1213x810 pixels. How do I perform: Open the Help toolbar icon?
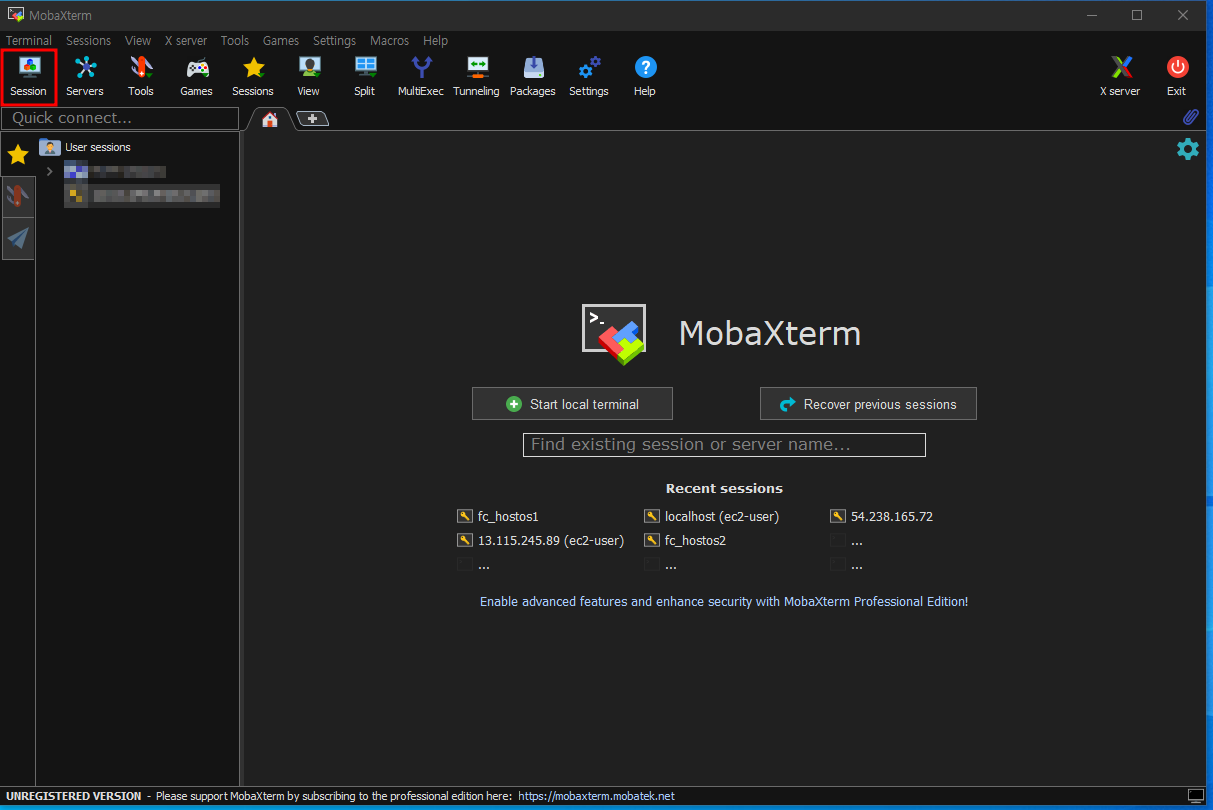(645, 77)
